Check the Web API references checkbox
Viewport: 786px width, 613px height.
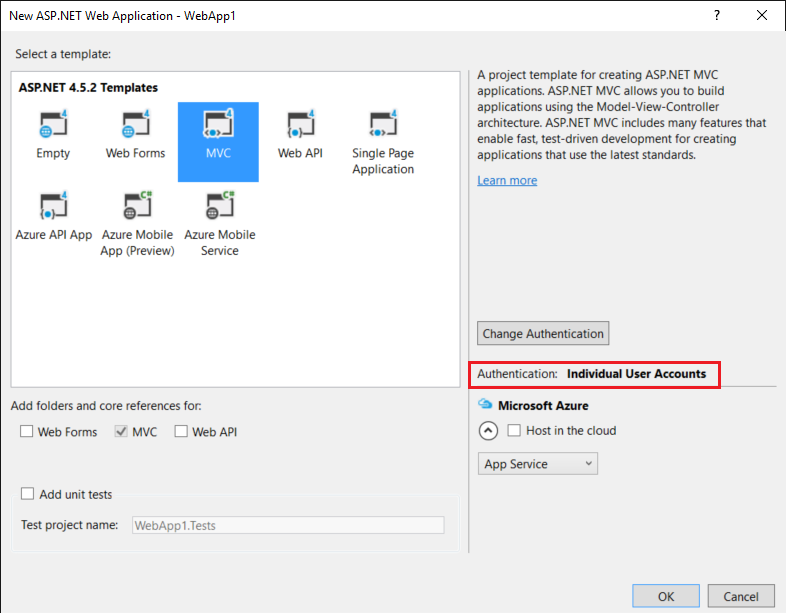pos(181,432)
